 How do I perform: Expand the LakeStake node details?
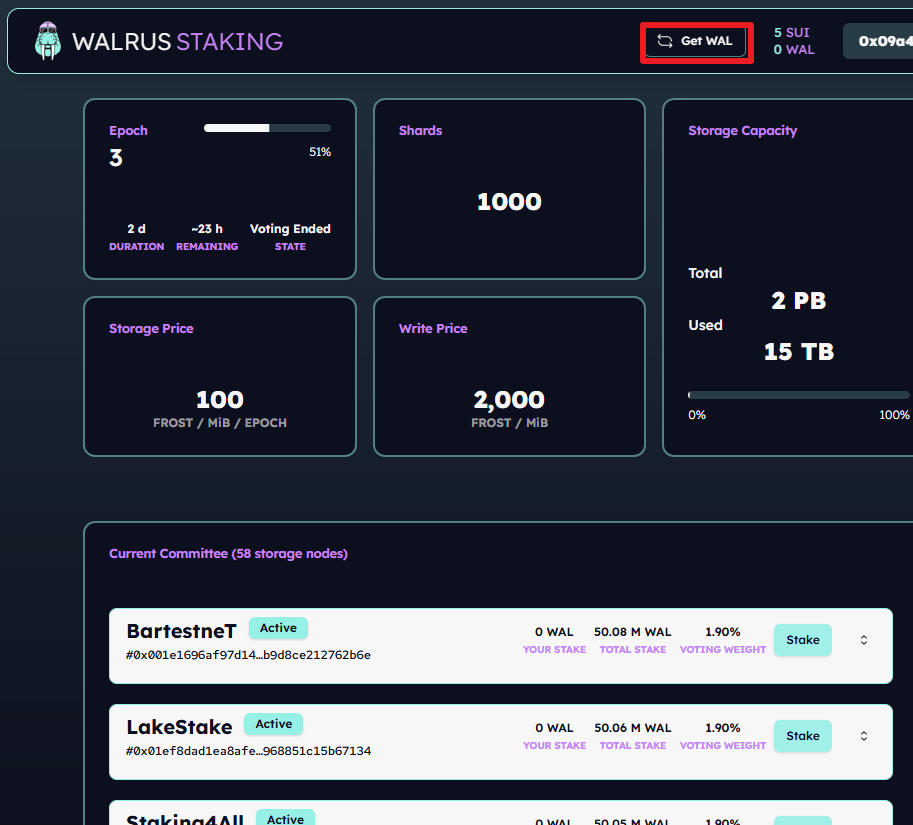864,736
